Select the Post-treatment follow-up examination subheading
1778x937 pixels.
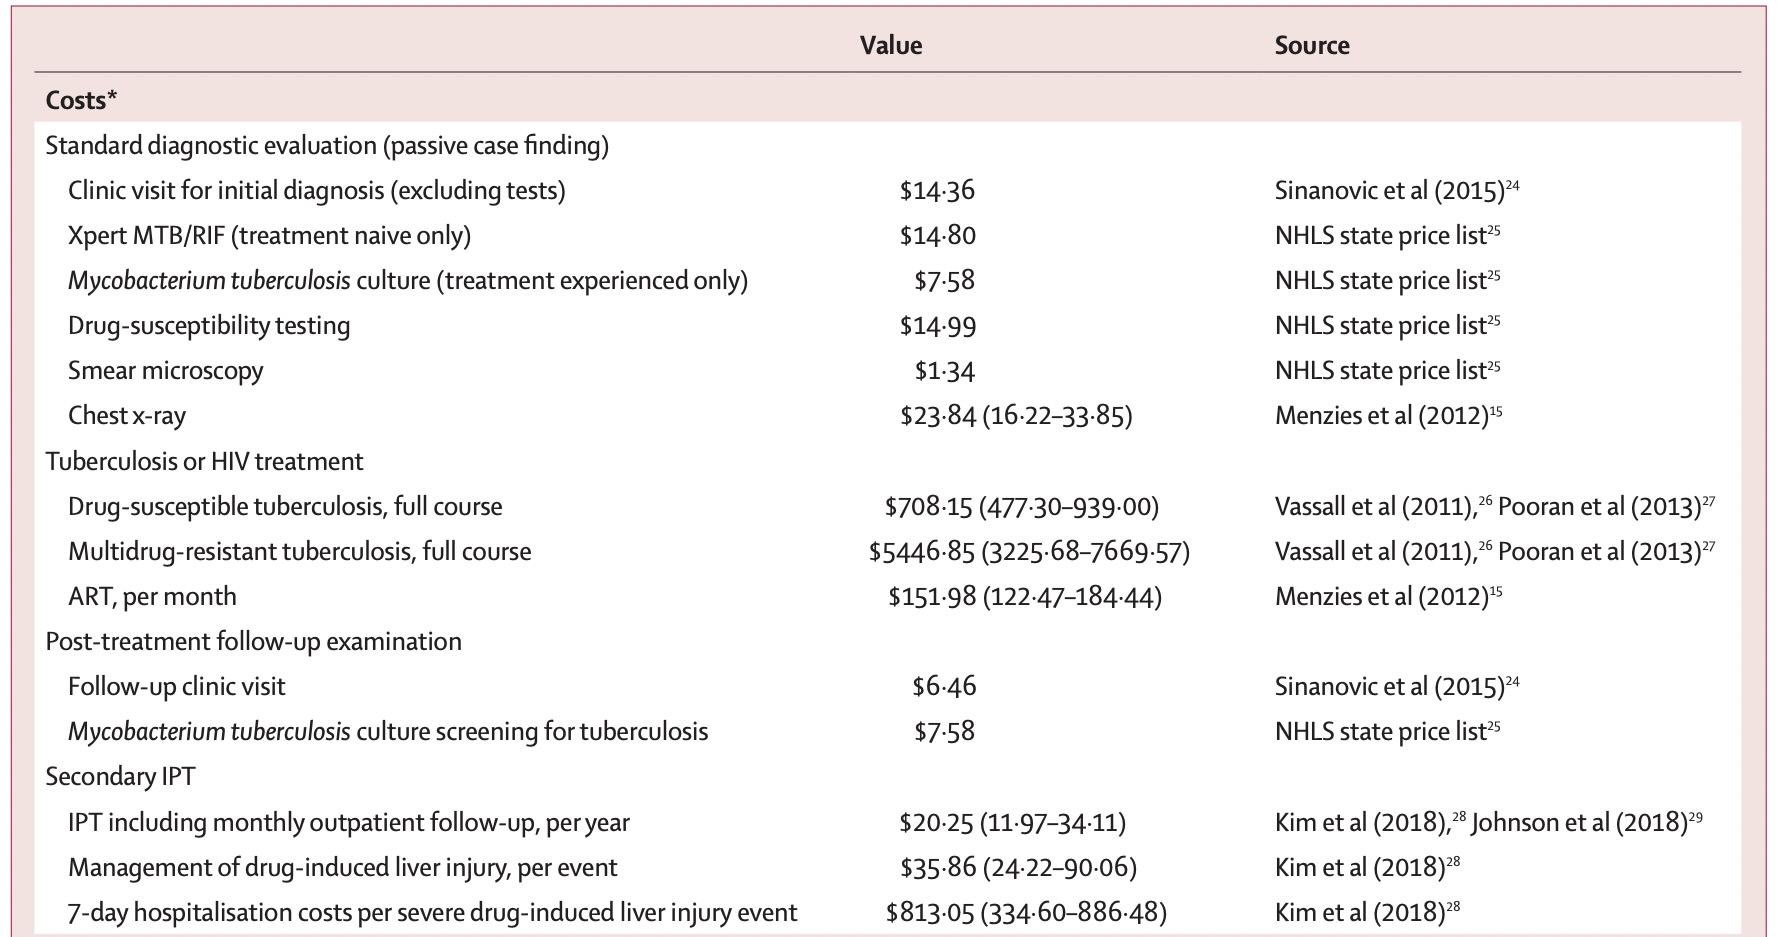click(x=253, y=641)
